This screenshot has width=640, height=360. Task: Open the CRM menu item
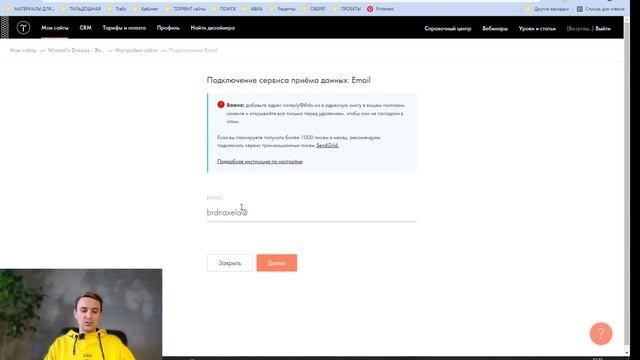85,28
